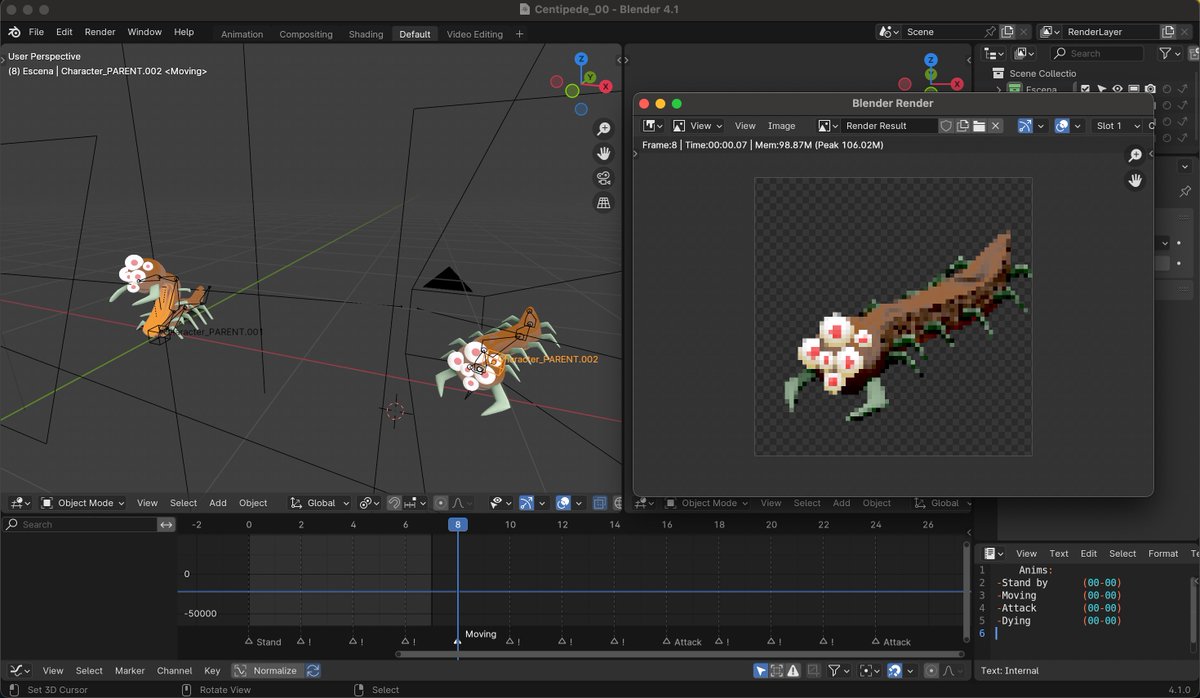
Task: Unlink Render Result with the X icon
Action: 996,126
